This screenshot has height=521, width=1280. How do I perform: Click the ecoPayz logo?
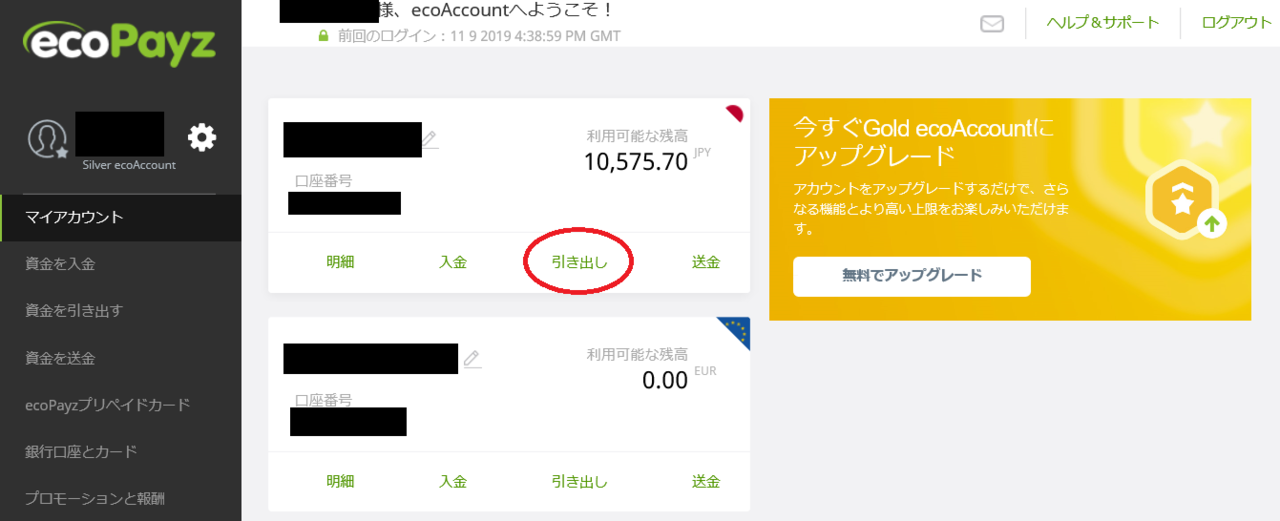click(x=120, y=44)
